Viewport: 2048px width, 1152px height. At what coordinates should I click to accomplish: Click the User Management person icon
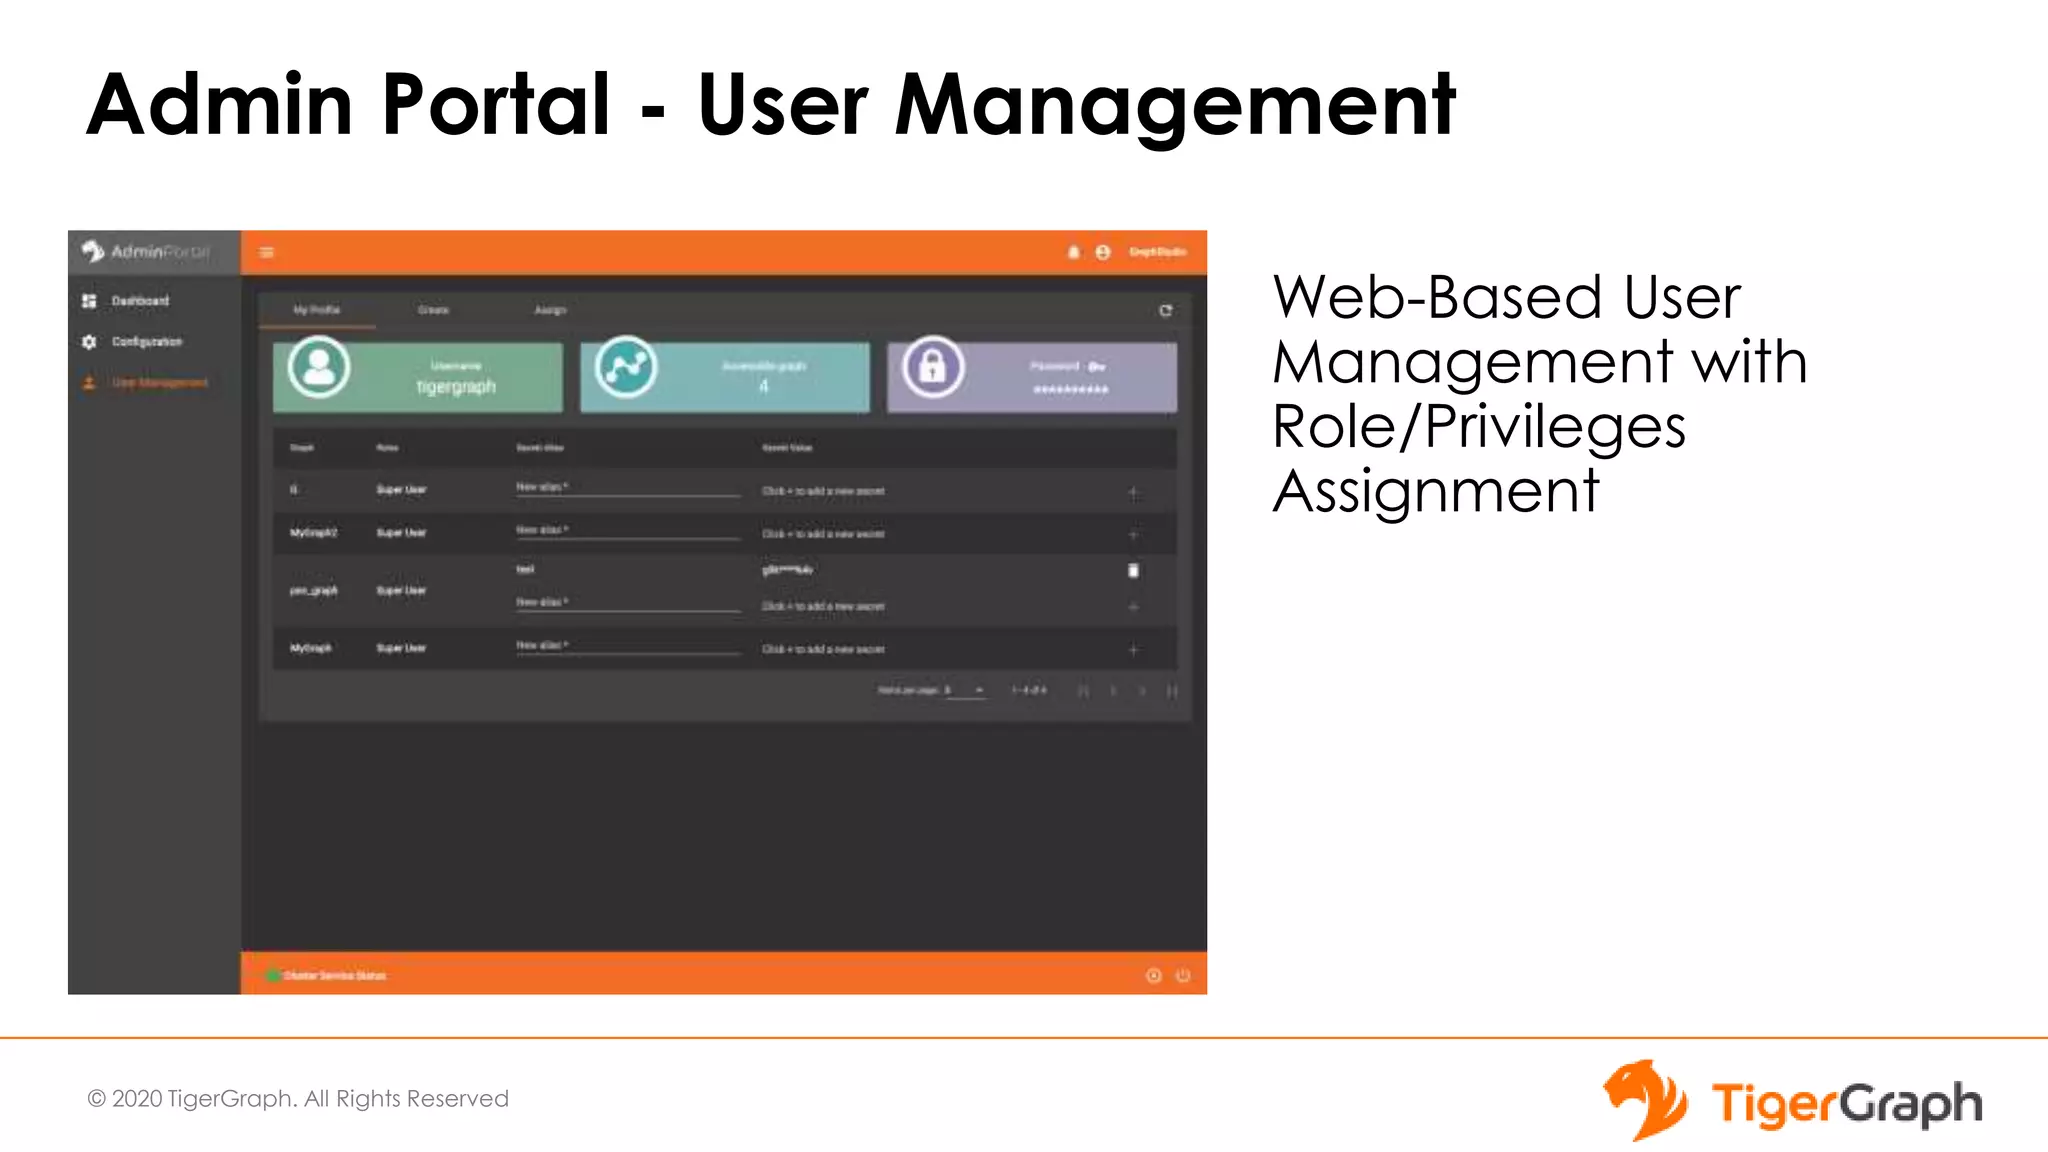[x=89, y=383]
